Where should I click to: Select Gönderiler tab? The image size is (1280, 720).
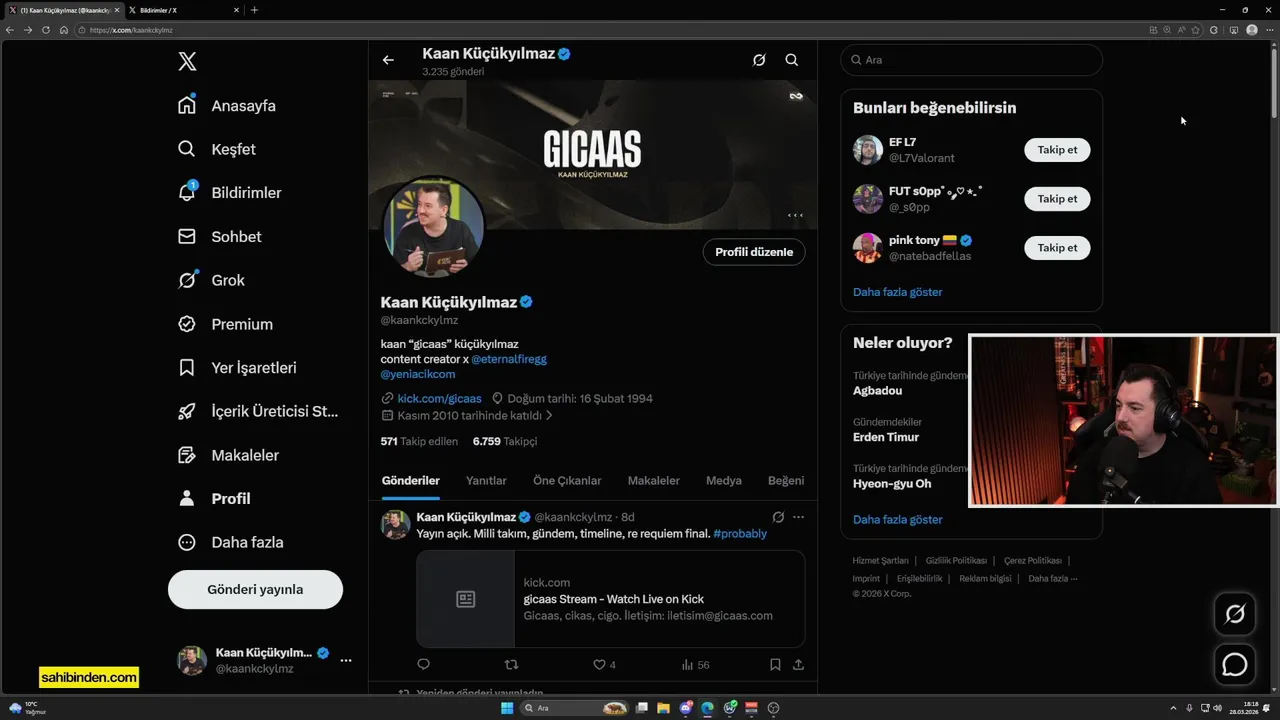411,481
